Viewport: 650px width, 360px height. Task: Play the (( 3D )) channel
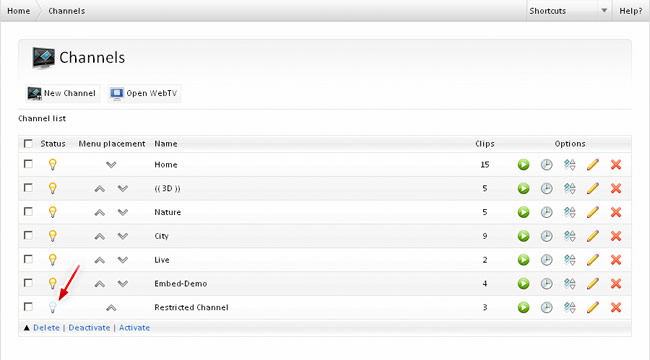[524, 189]
